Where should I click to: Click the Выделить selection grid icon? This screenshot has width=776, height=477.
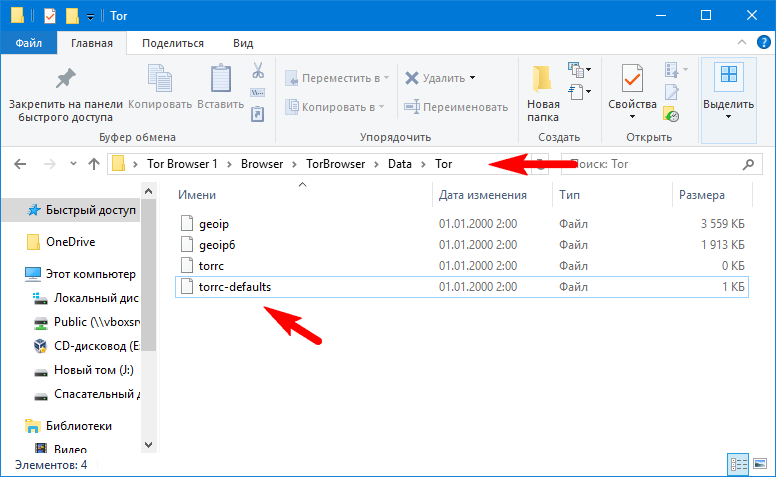tap(728, 76)
